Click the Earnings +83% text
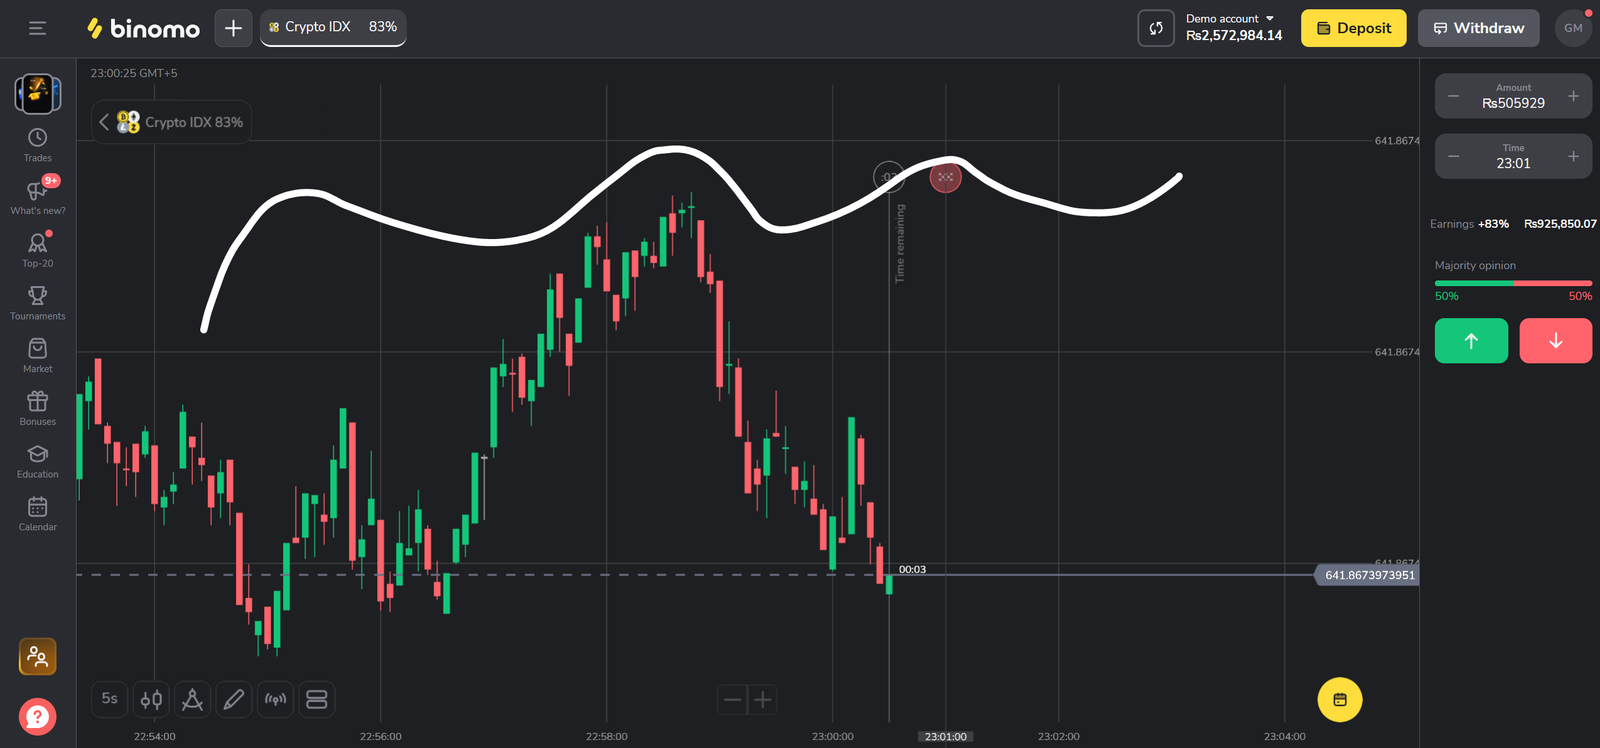The image size is (1600, 748). [1469, 224]
